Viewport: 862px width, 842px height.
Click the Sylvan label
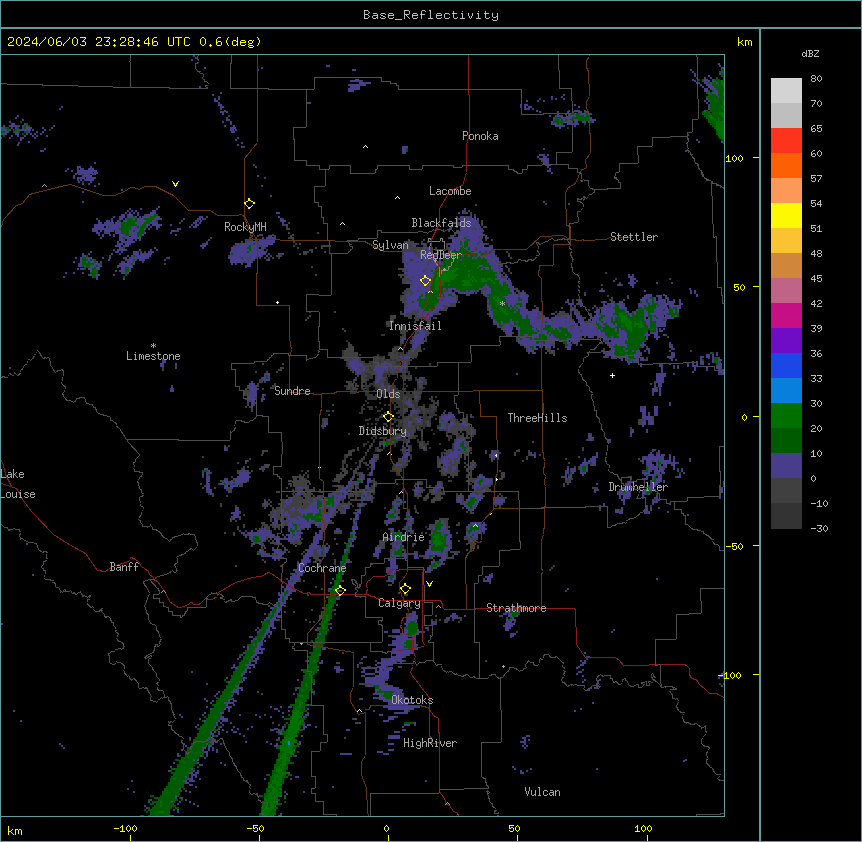click(x=390, y=245)
